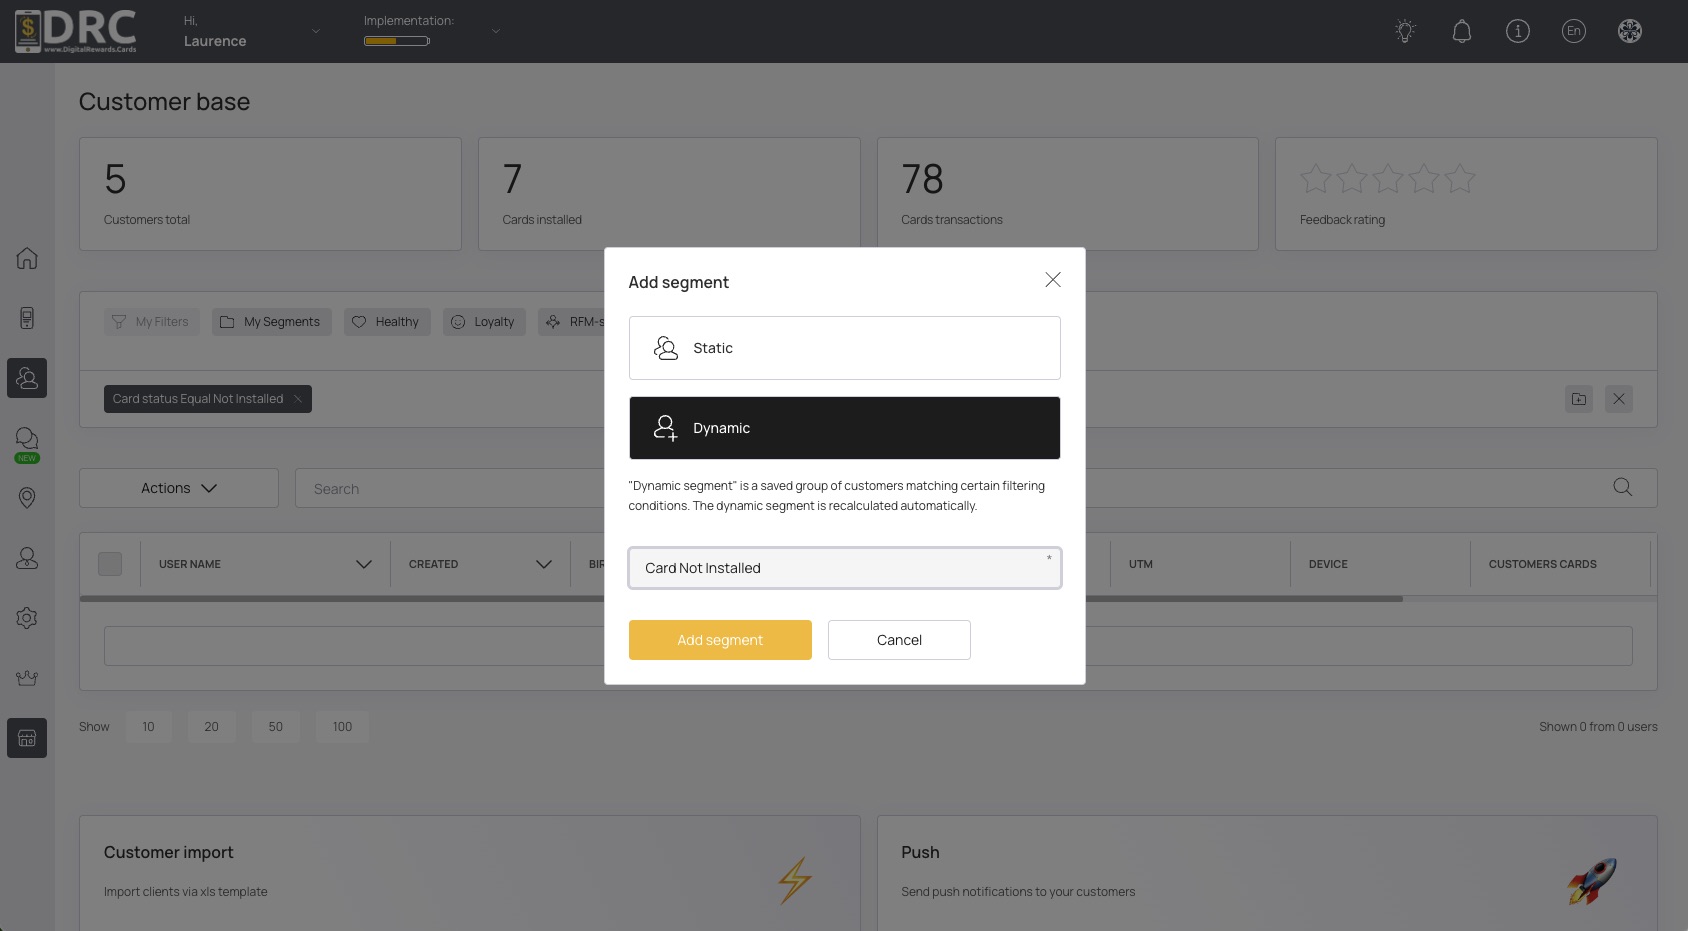Image resolution: width=1688 pixels, height=931 pixels.
Task: Show 10 rows per page
Action: coord(148,727)
